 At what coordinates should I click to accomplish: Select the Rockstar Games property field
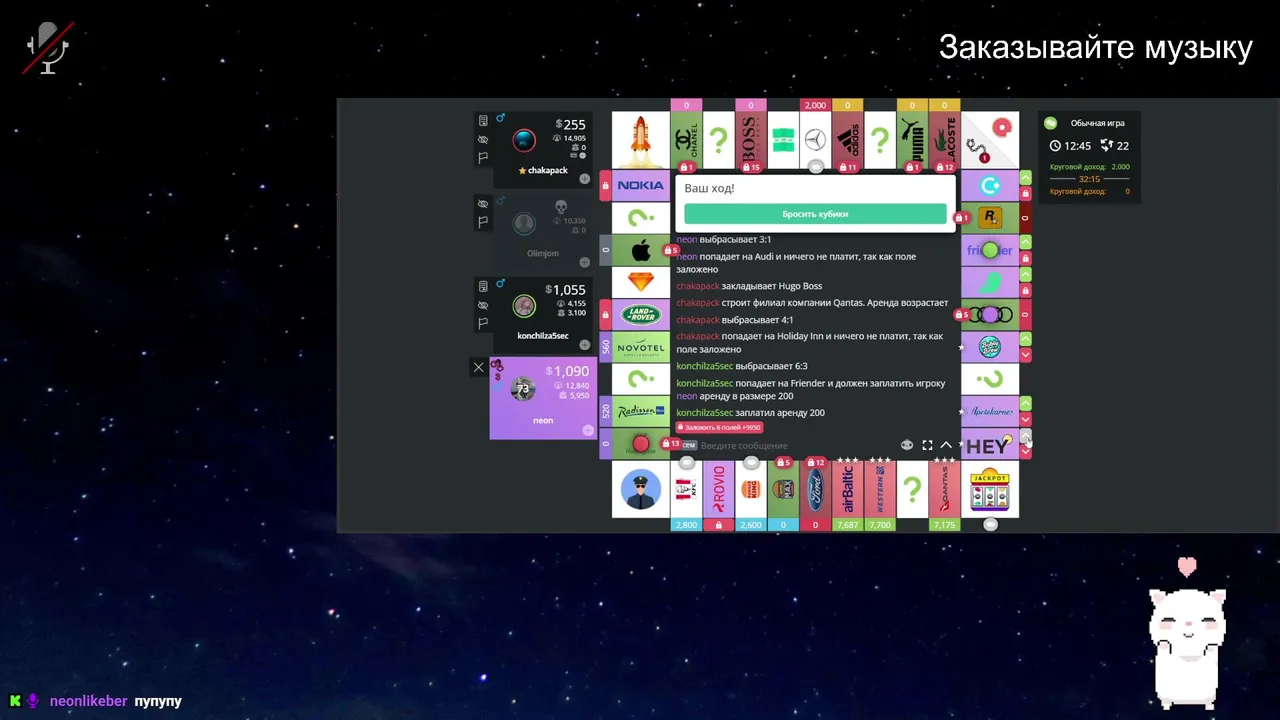(990, 217)
